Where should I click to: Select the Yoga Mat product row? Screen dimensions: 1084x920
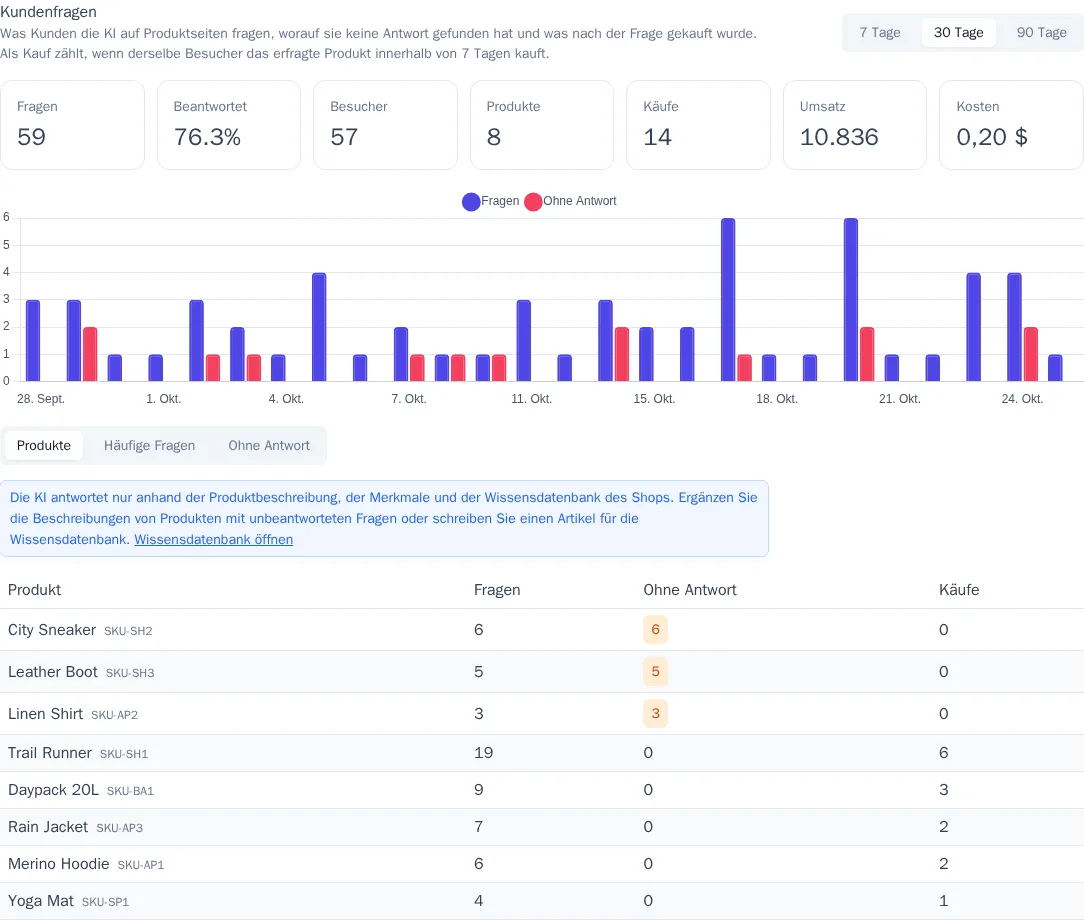542,901
